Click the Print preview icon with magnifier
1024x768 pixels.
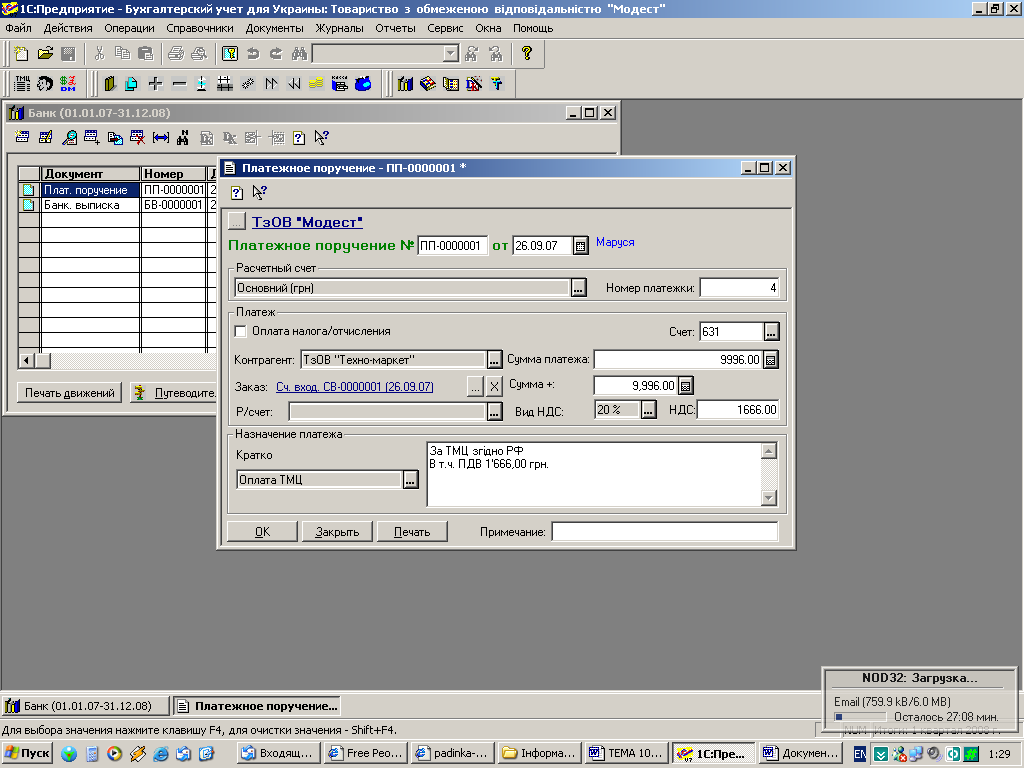[199, 54]
